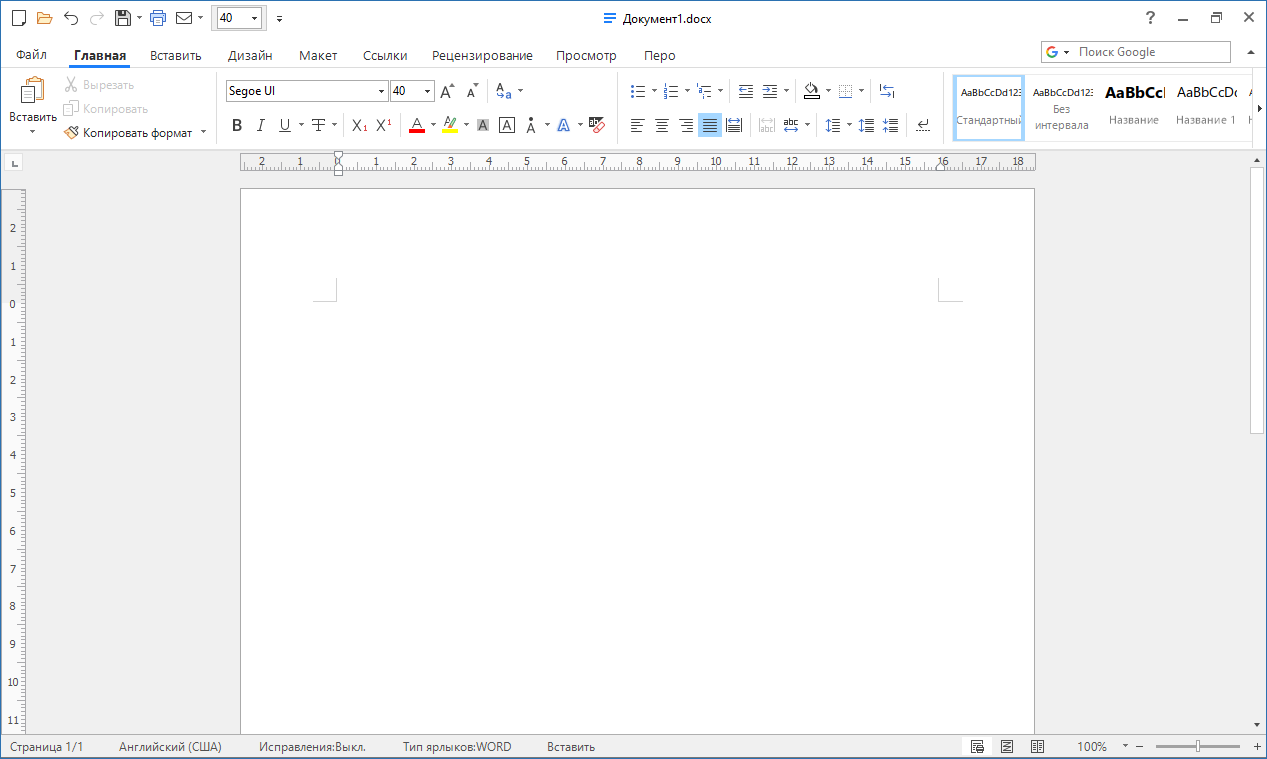The image size is (1267, 759).
Task: Open the Segoe UI font name dropdown
Action: tap(382, 91)
